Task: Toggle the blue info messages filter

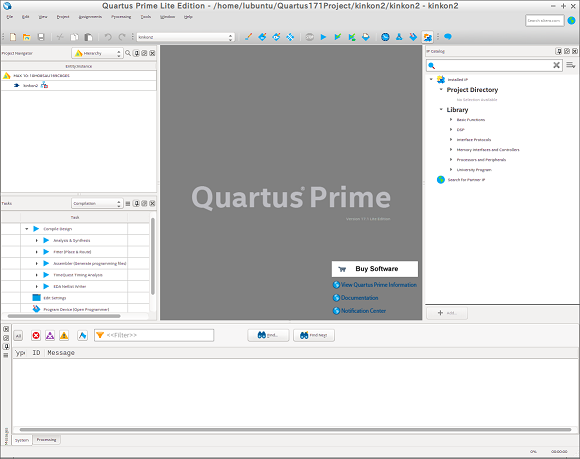Action: [x=82, y=335]
